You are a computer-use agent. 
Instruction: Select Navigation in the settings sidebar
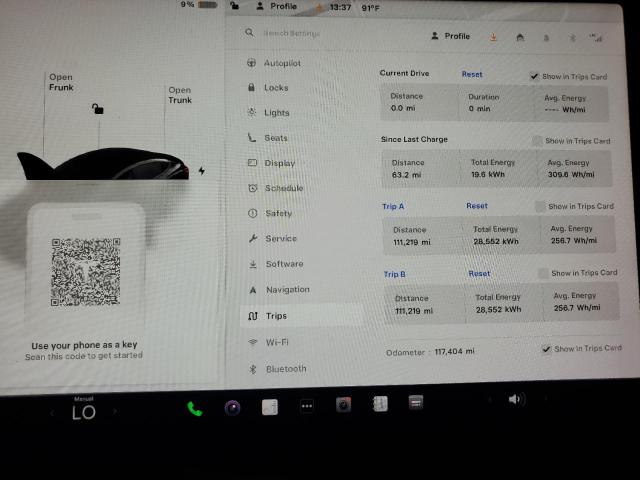287,290
